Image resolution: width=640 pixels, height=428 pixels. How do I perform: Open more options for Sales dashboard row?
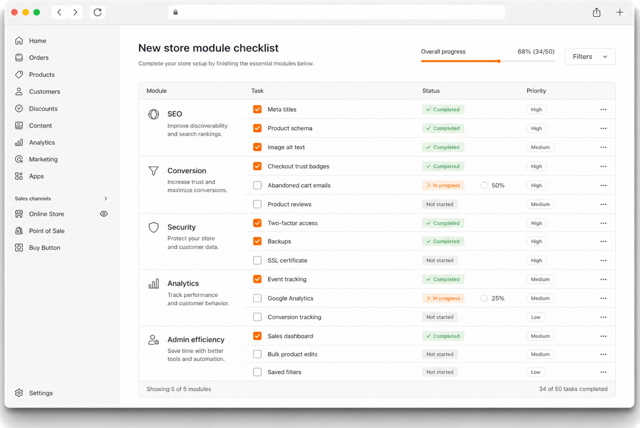point(603,336)
